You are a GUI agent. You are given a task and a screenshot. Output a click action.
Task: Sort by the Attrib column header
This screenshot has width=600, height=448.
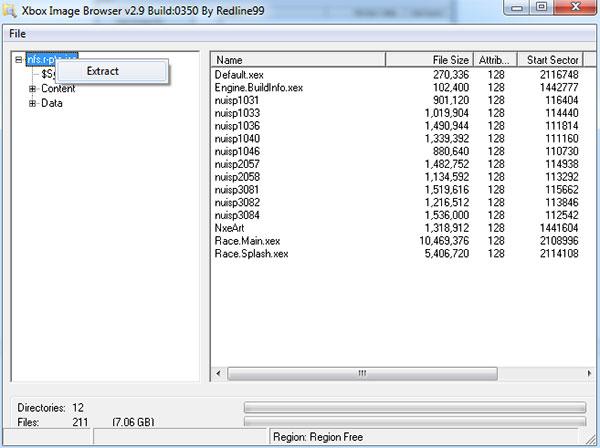click(496, 60)
